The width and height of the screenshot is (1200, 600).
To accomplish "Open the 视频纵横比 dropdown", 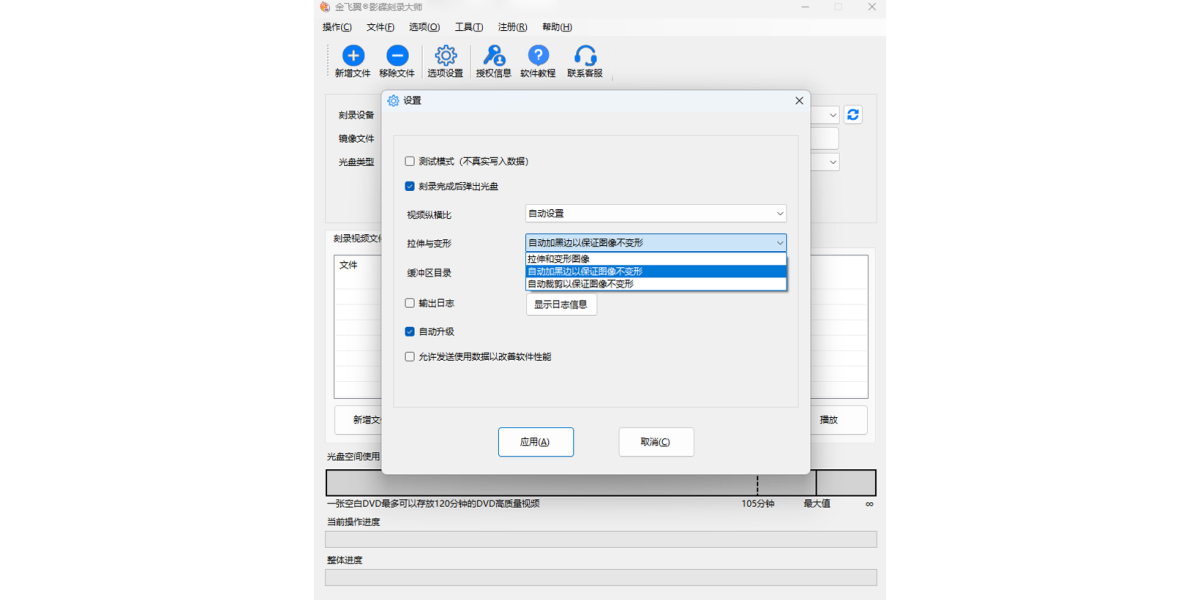I will (656, 213).
